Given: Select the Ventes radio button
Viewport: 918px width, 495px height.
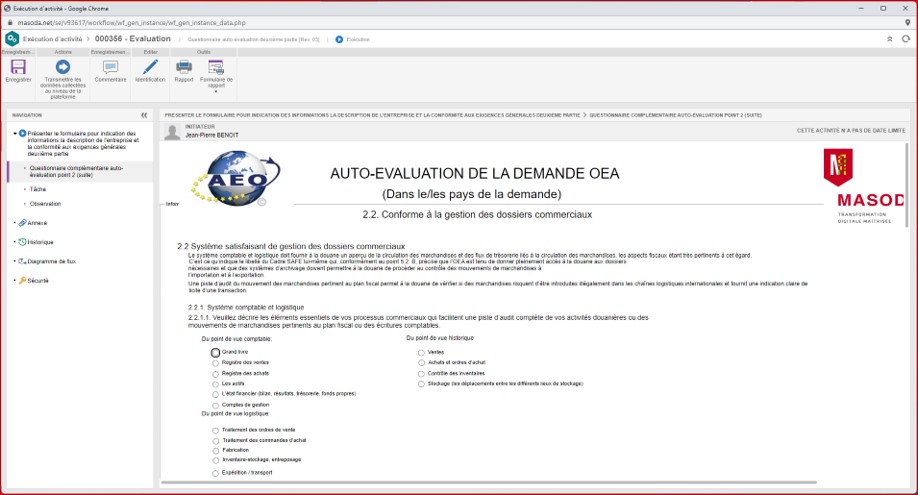Looking at the screenshot, I should coord(421,353).
